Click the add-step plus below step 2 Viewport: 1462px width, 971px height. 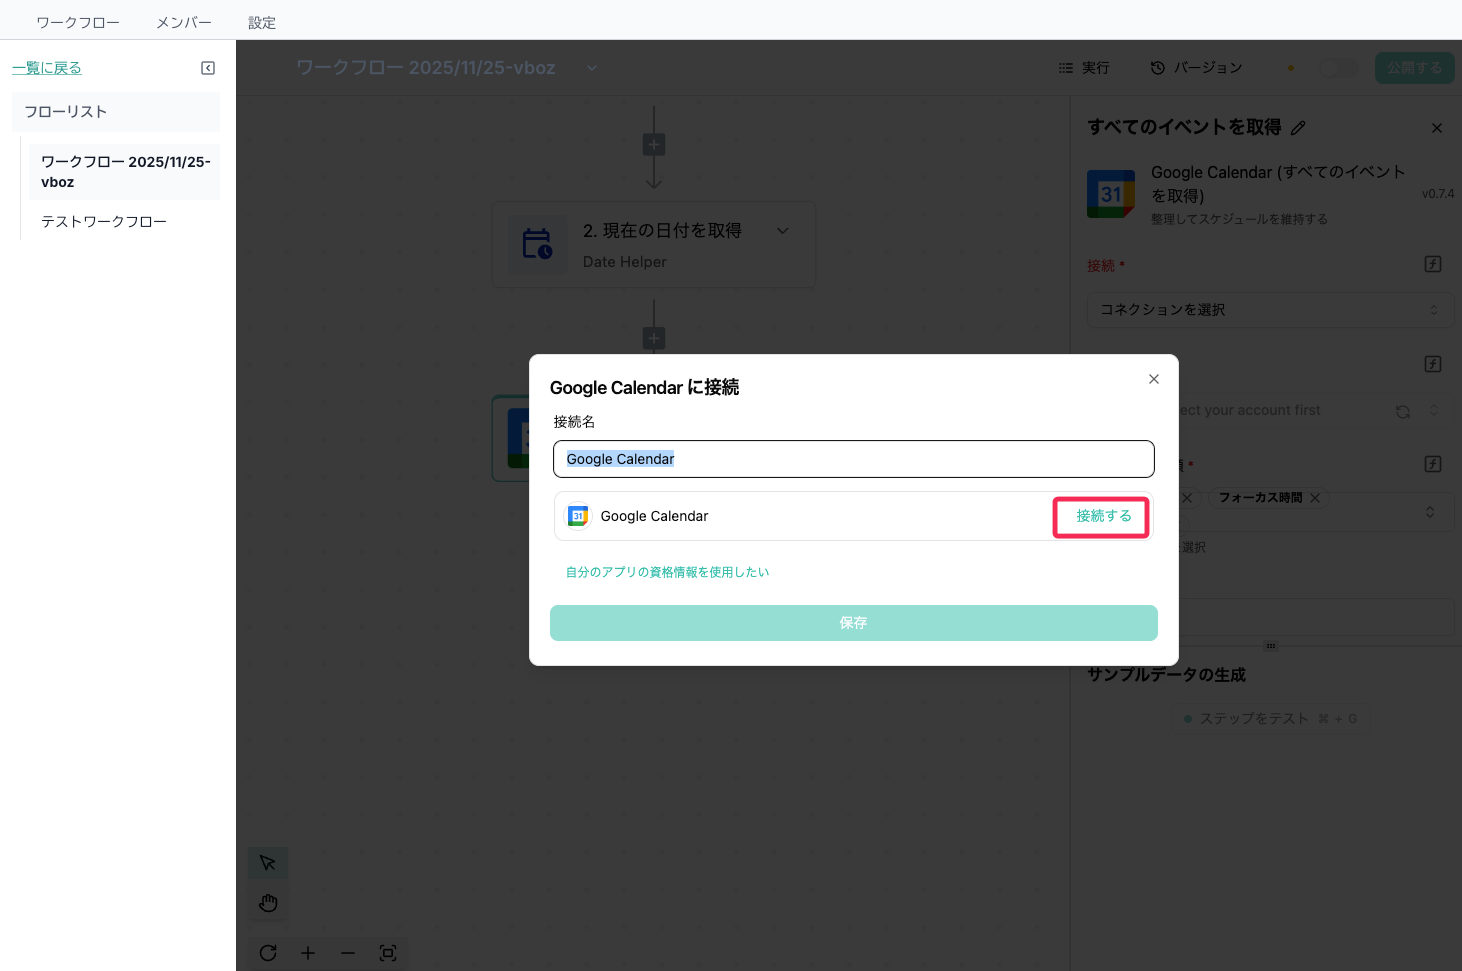(x=654, y=338)
